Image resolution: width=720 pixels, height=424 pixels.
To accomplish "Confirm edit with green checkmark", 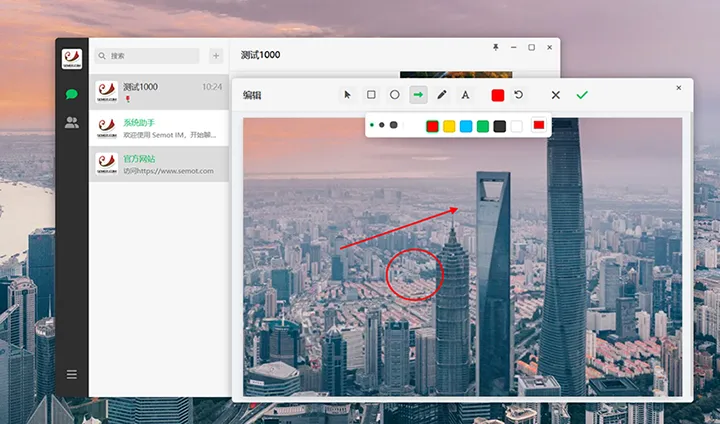I will pyautogui.click(x=582, y=95).
